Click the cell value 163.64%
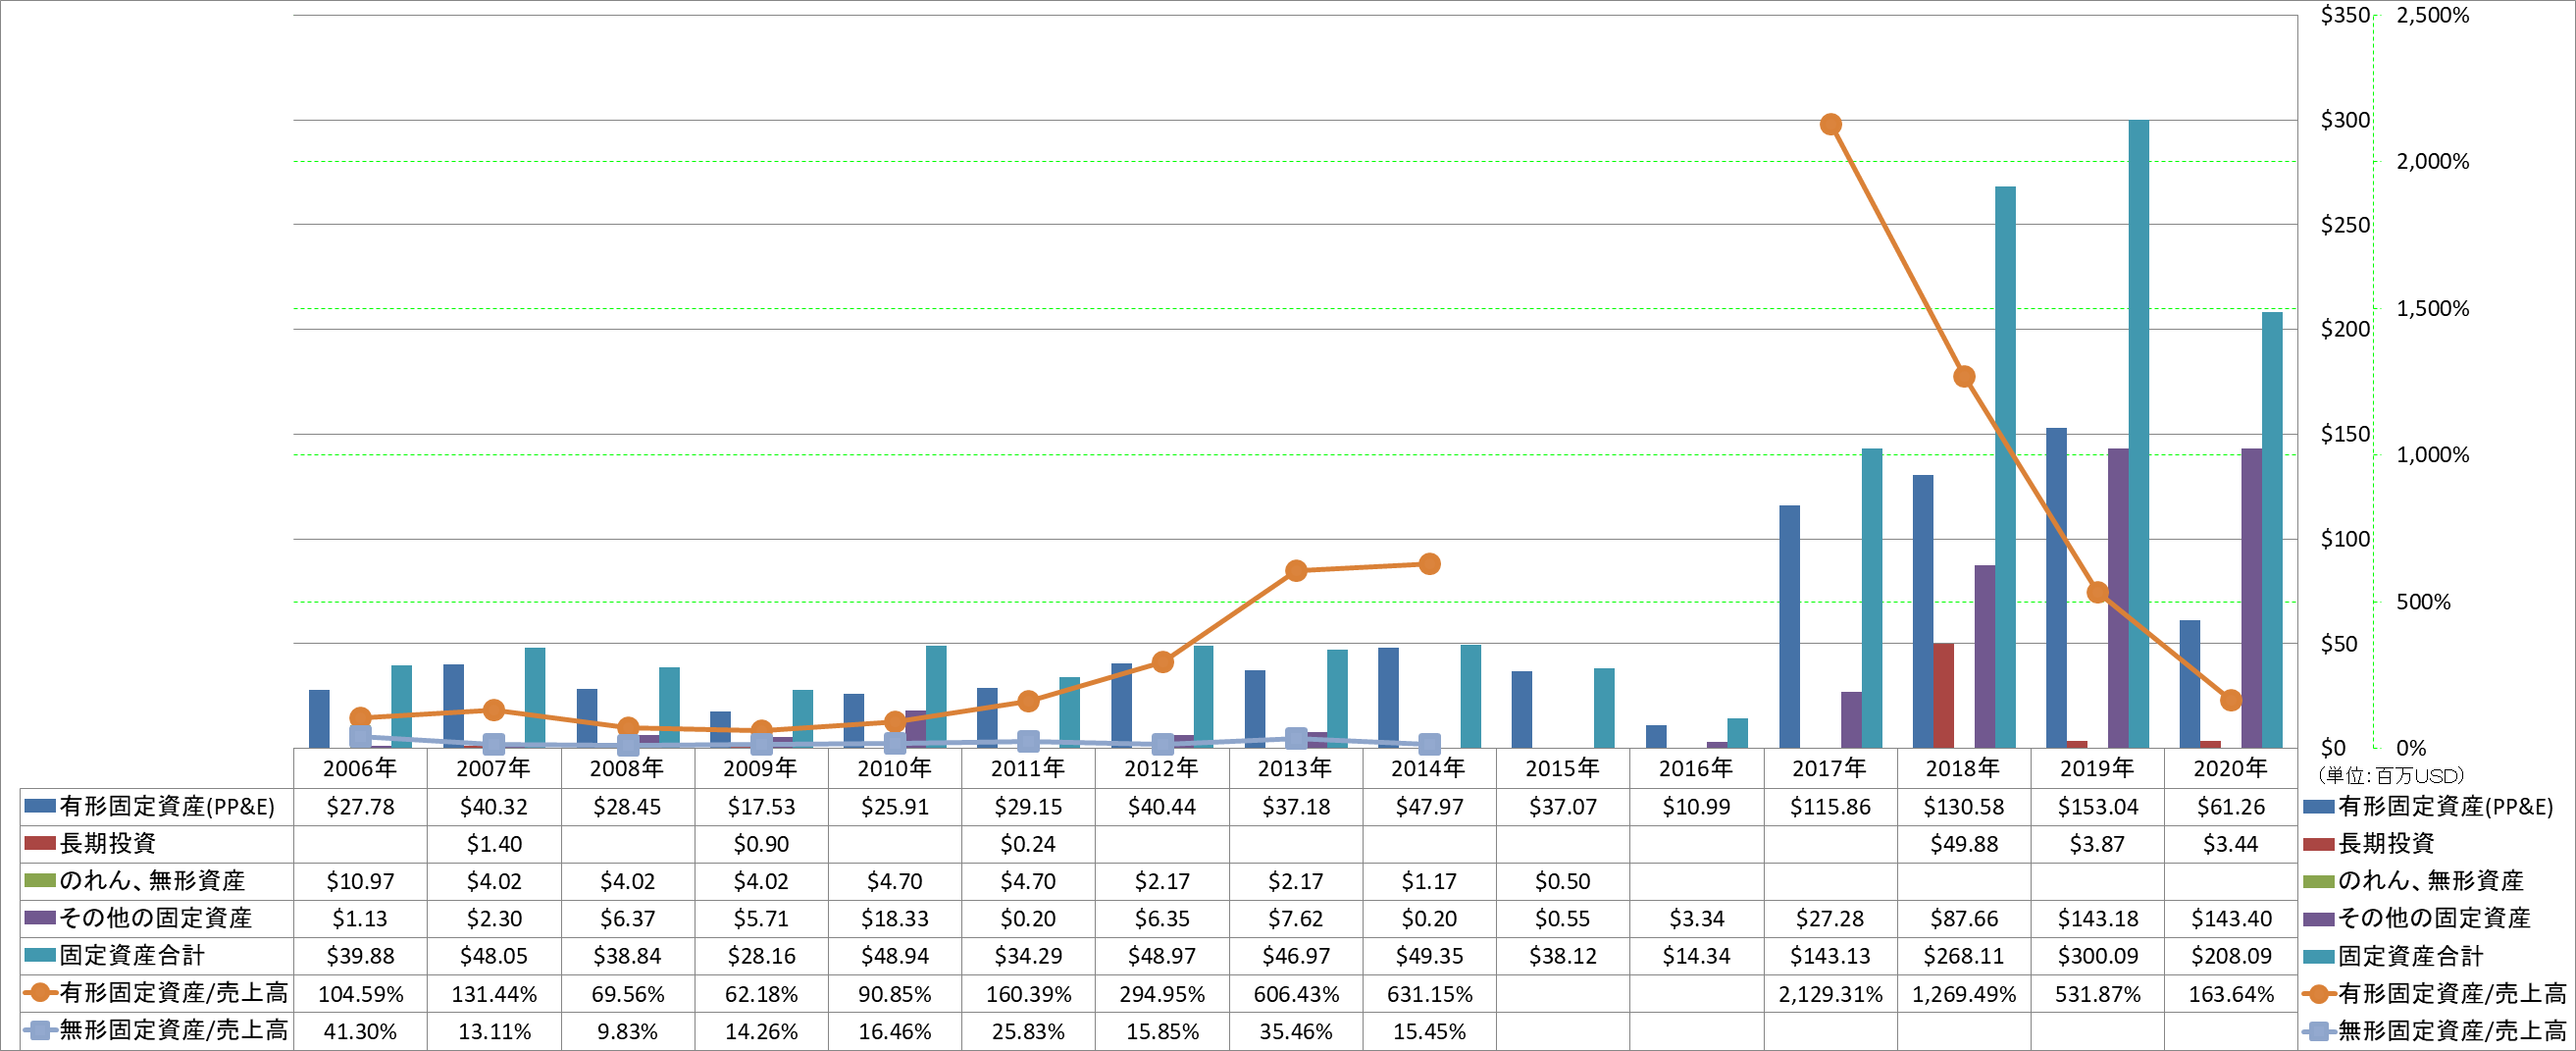The width and height of the screenshot is (2576, 1051). tap(2231, 993)
